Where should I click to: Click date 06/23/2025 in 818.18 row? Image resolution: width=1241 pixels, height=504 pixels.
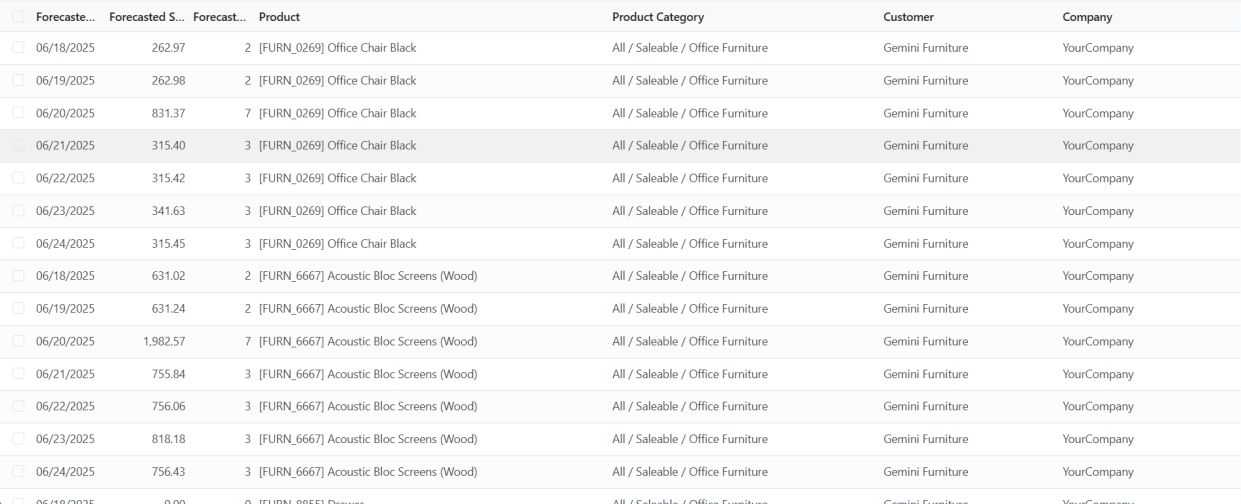65,439
